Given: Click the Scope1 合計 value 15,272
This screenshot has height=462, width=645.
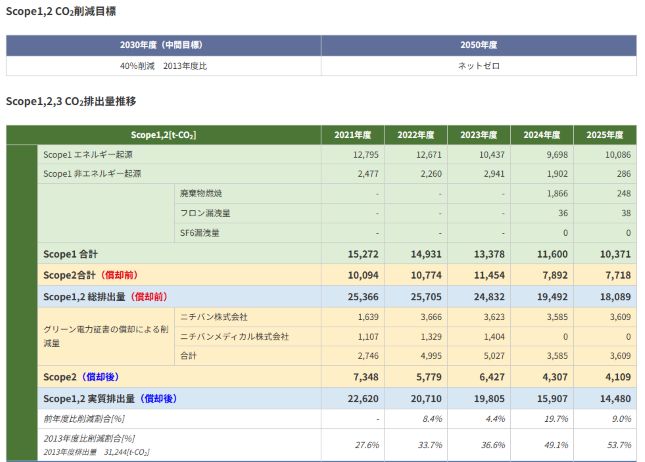Looking at the screenshot, I should (363, 254).
